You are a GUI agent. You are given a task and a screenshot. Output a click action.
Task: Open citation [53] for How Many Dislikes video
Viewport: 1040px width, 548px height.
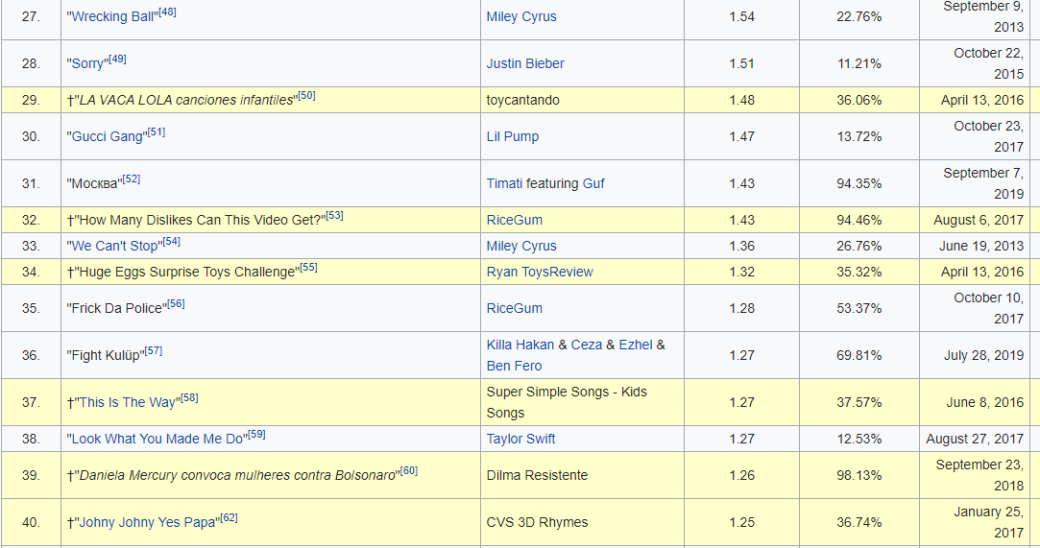(334, 216)
